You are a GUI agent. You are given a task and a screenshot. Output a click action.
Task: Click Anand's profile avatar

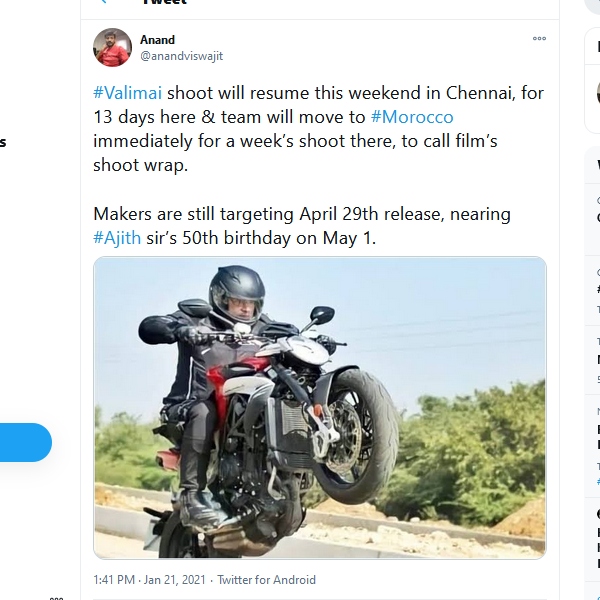tap(112, 47)
